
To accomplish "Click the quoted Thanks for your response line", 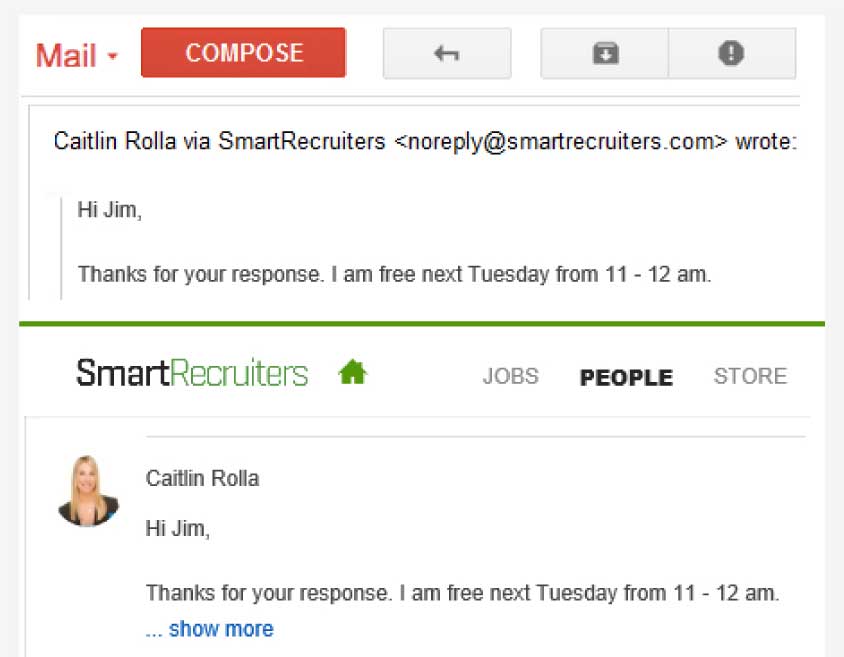I will point(395,274).
